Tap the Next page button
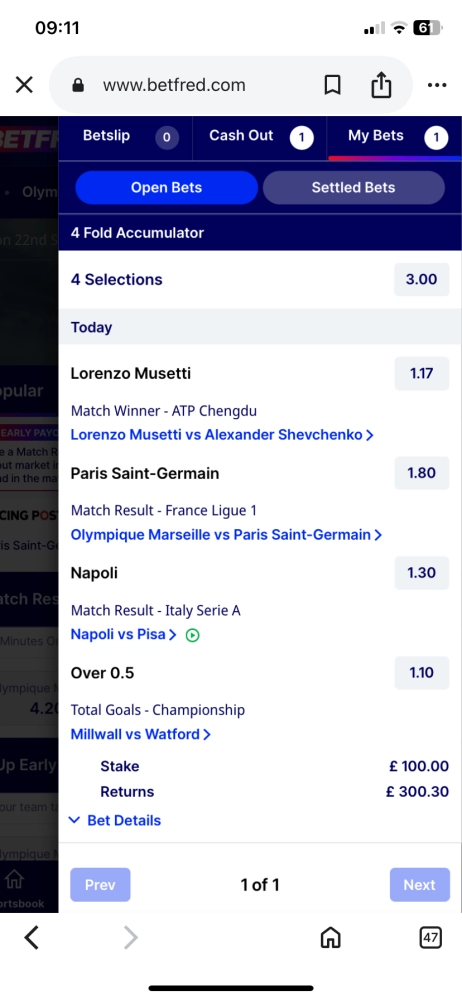Viewport: 462px width, 1000px height. [x=420, y=885]
